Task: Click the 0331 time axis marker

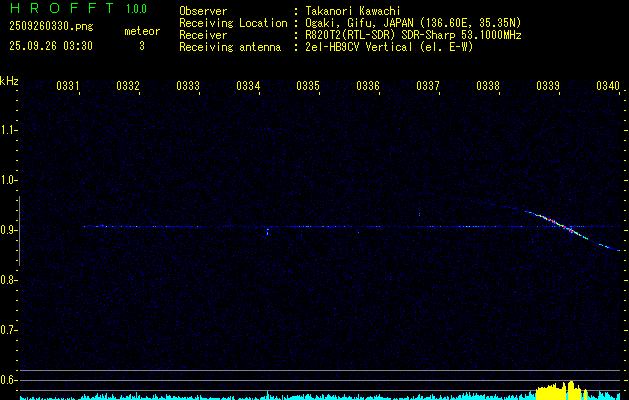Action: [x=68, y=85]
